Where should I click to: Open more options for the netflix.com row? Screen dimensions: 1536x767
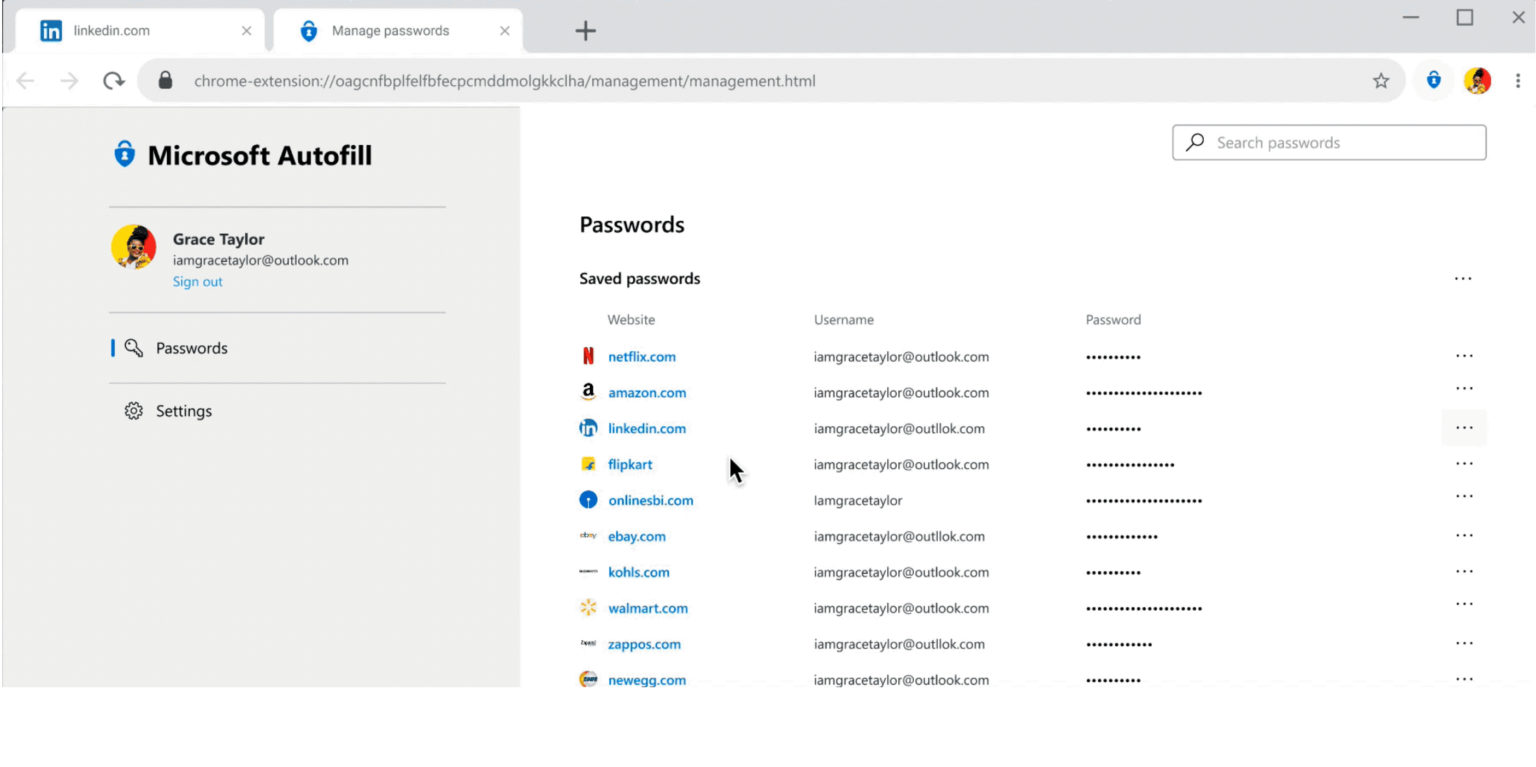pyautogui.click(x=1464, y=356)
